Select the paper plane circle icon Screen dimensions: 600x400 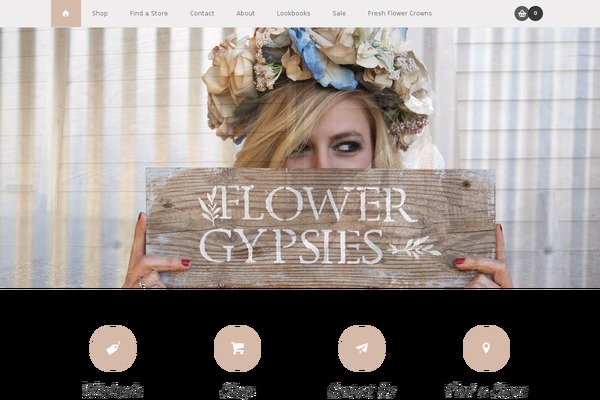(362, 348)
